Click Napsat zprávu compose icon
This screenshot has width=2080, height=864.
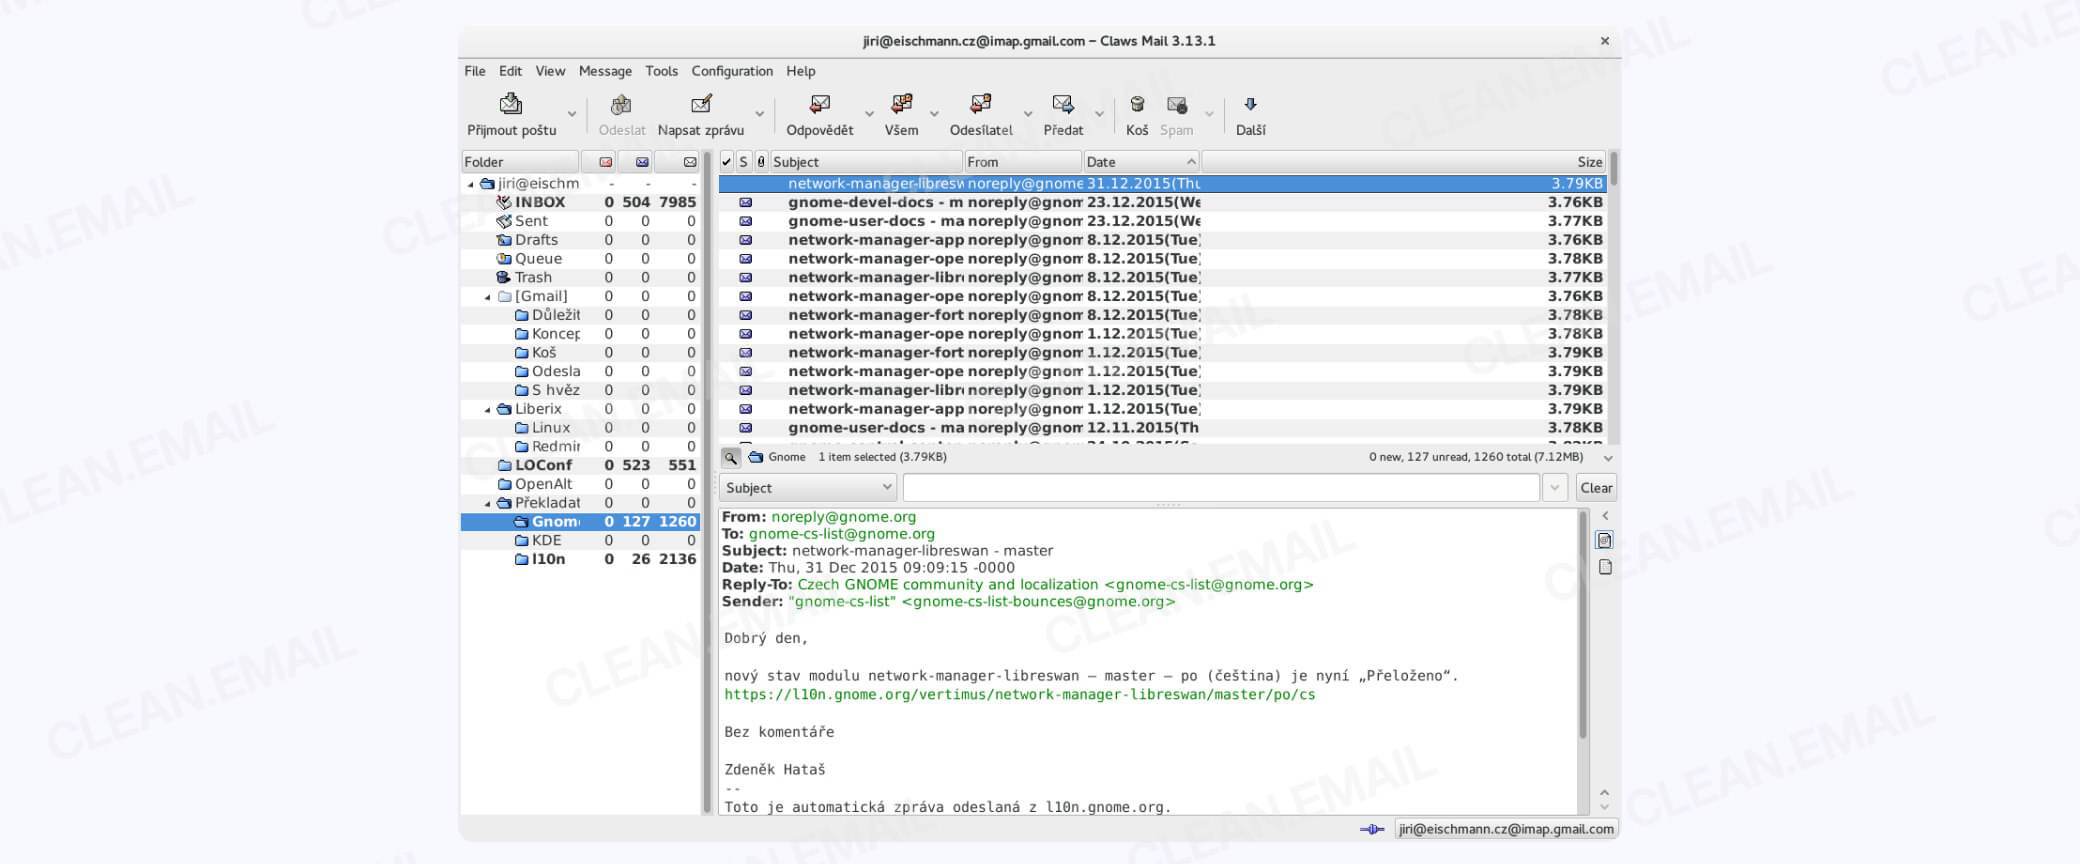coord(701,104)
